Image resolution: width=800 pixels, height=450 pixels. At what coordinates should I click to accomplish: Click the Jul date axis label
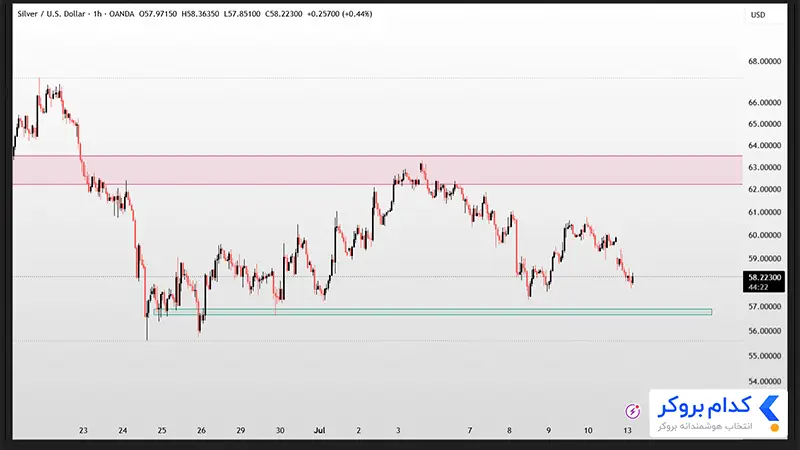319,431
